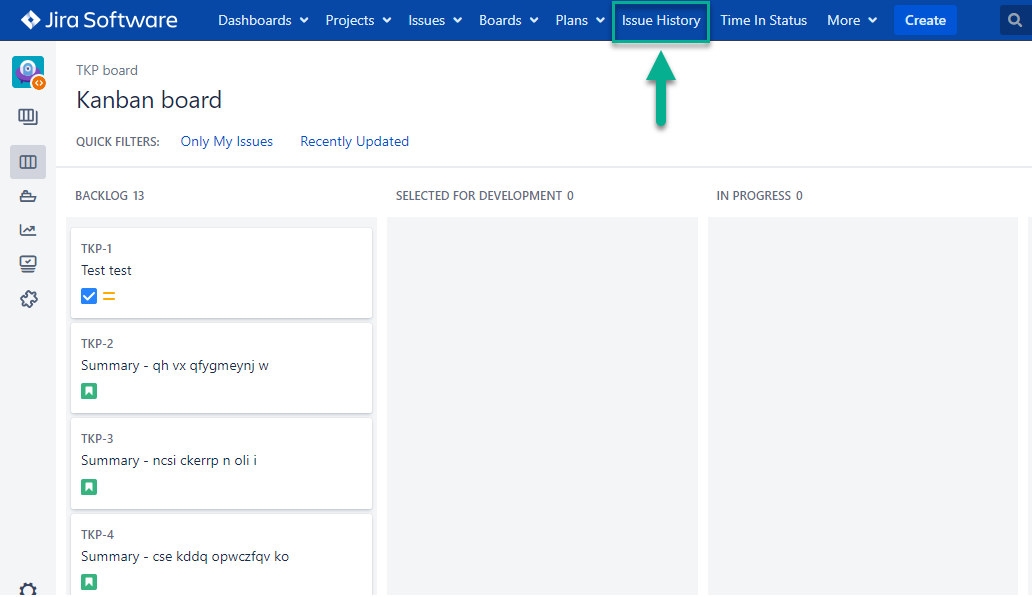Click the Jira Software logo
Screen dimensions: 1032x597
point(99,20)
